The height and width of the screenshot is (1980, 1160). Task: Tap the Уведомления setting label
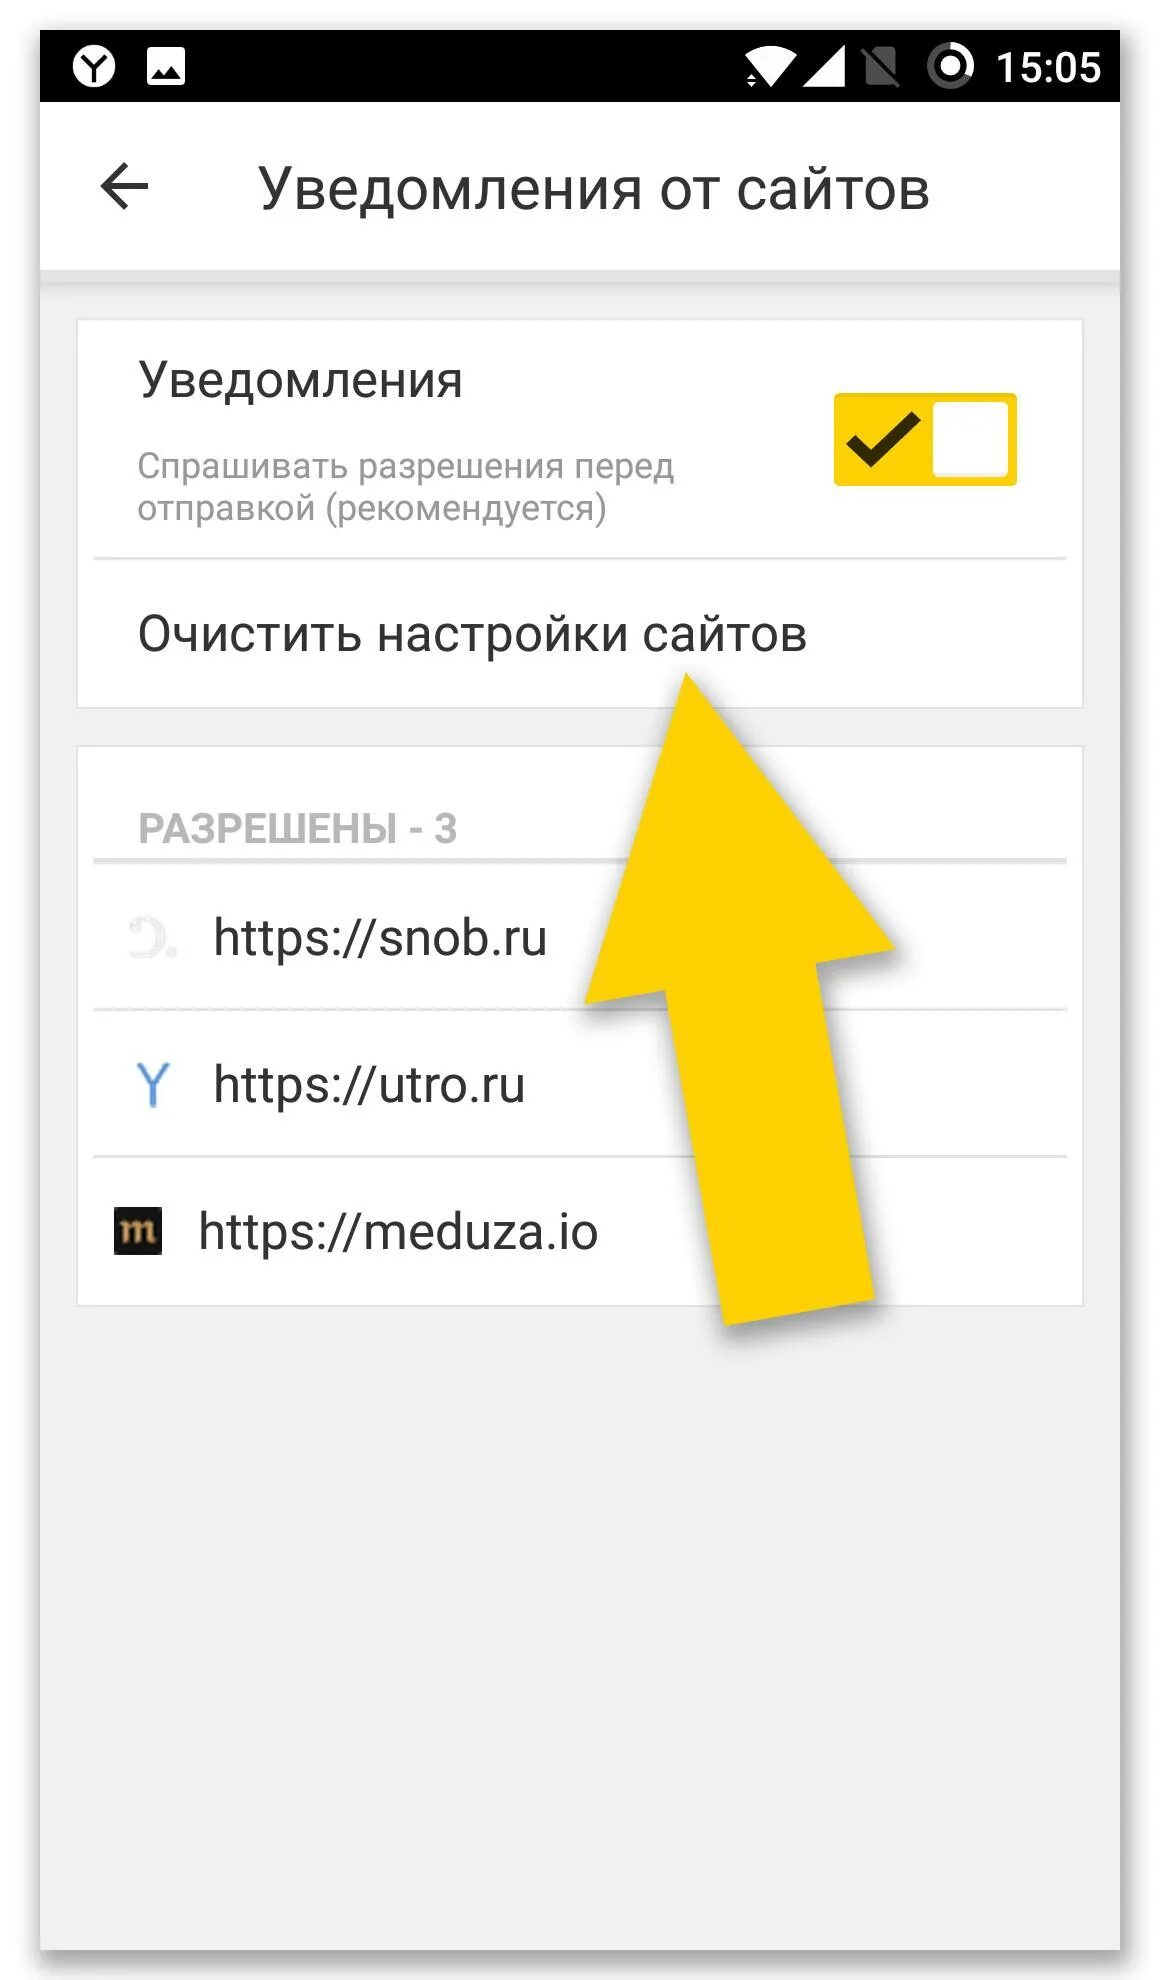click(x=300, y=380)
